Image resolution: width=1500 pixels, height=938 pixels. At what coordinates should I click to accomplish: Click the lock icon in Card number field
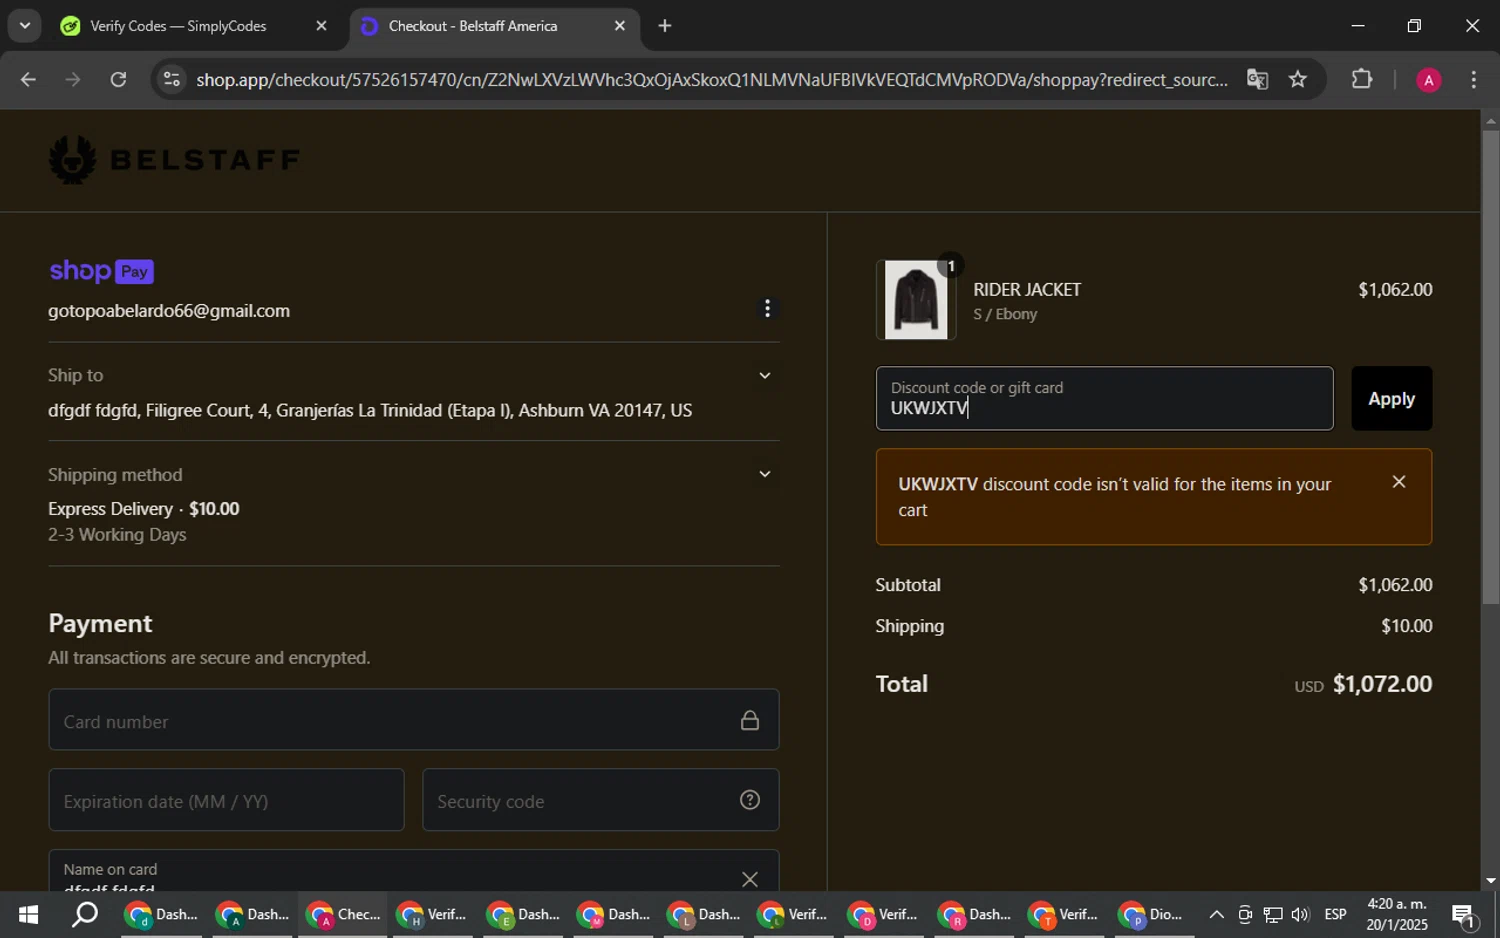click(750, 720)
